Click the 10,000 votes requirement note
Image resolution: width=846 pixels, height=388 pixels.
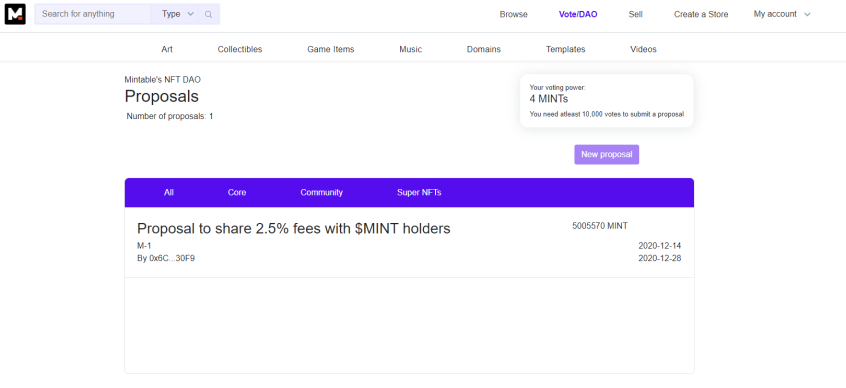point(606,114)
